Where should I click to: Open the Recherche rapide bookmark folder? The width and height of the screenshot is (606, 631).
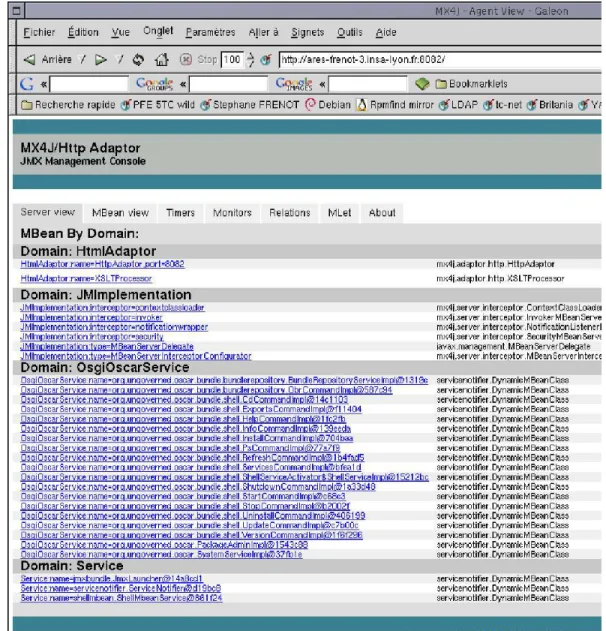coord(68,105)
